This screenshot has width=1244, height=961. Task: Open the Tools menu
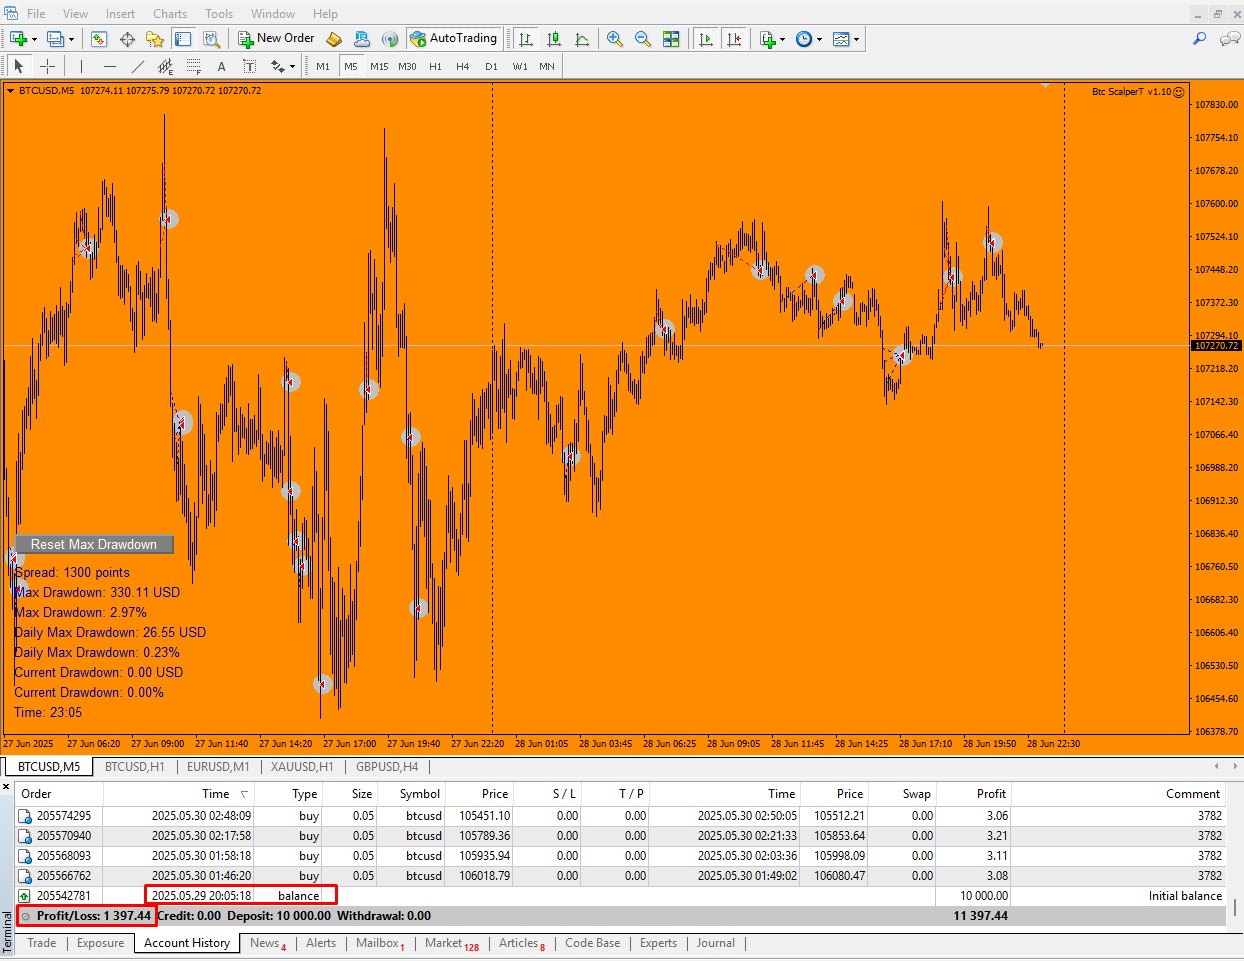[x=219, y=14]
